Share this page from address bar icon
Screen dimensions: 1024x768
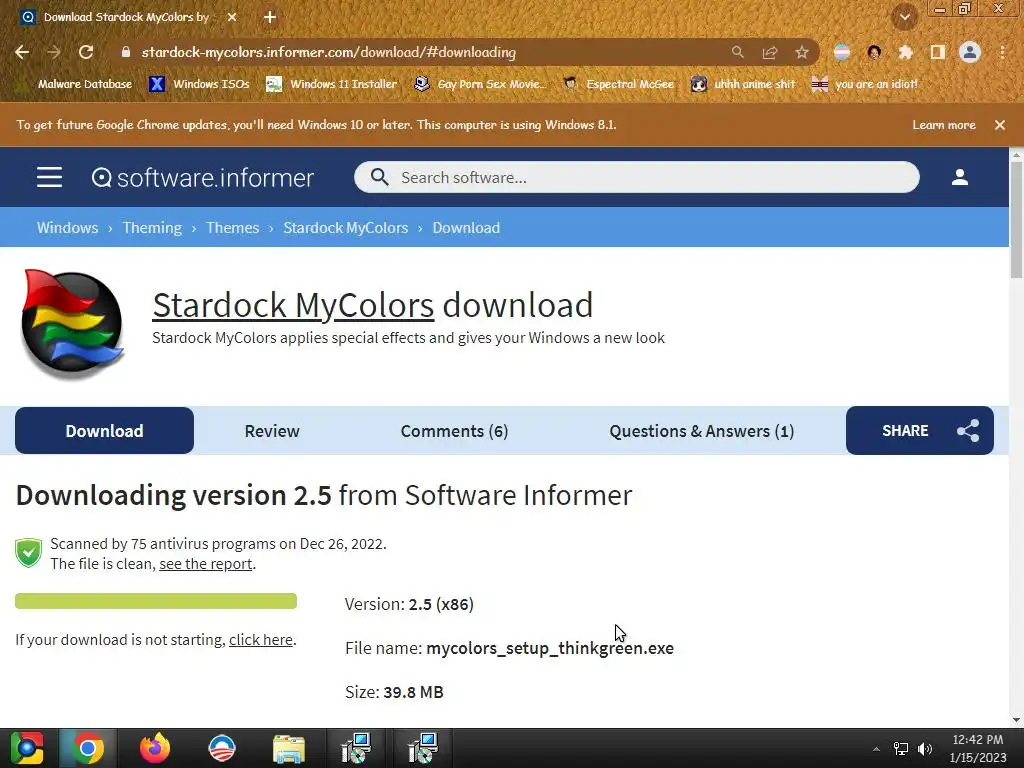click(x=770, y=52)
